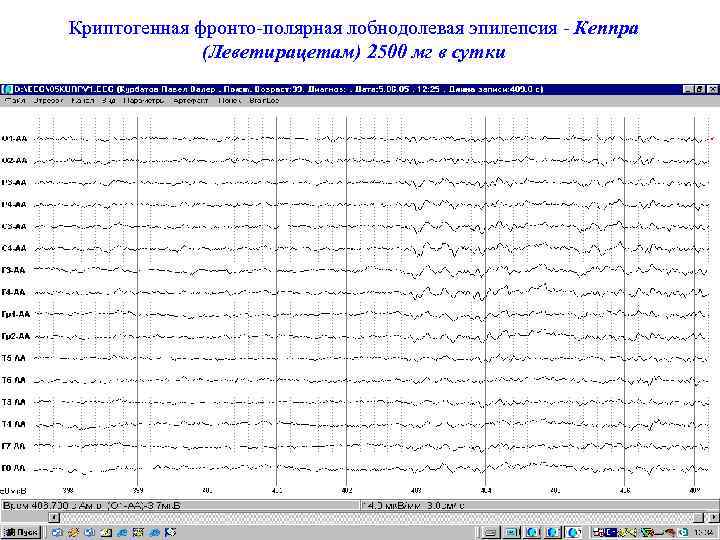Open the BrainLoc menu
Image resolution: width=720 pixels, height=540 pixels.
(264, 100)
